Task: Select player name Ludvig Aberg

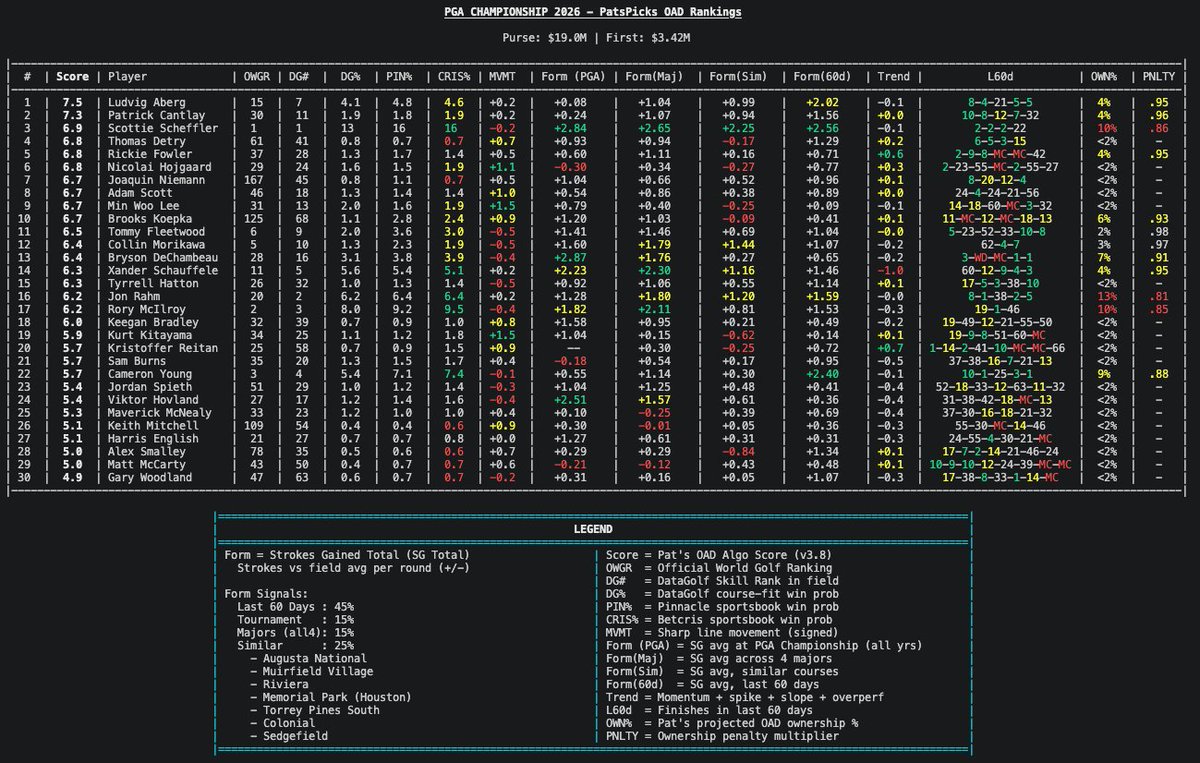Action: point(148,102)
